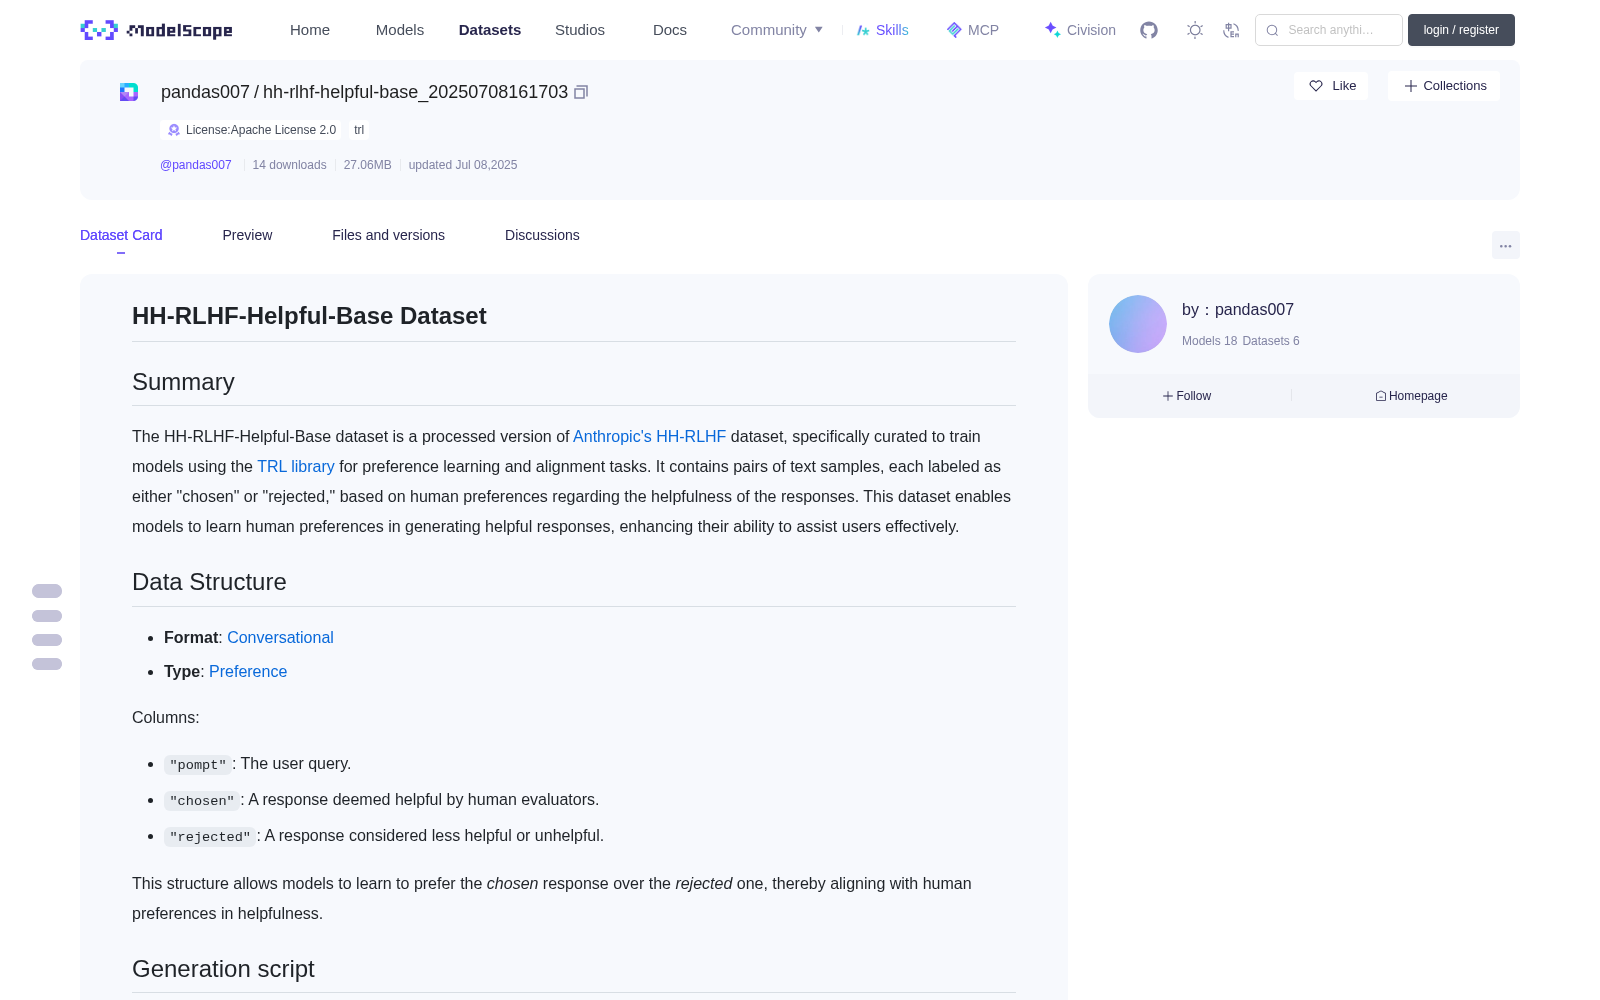Add to Collections with plus button
This screenshot has height=1000, width=1600.
1444,86
